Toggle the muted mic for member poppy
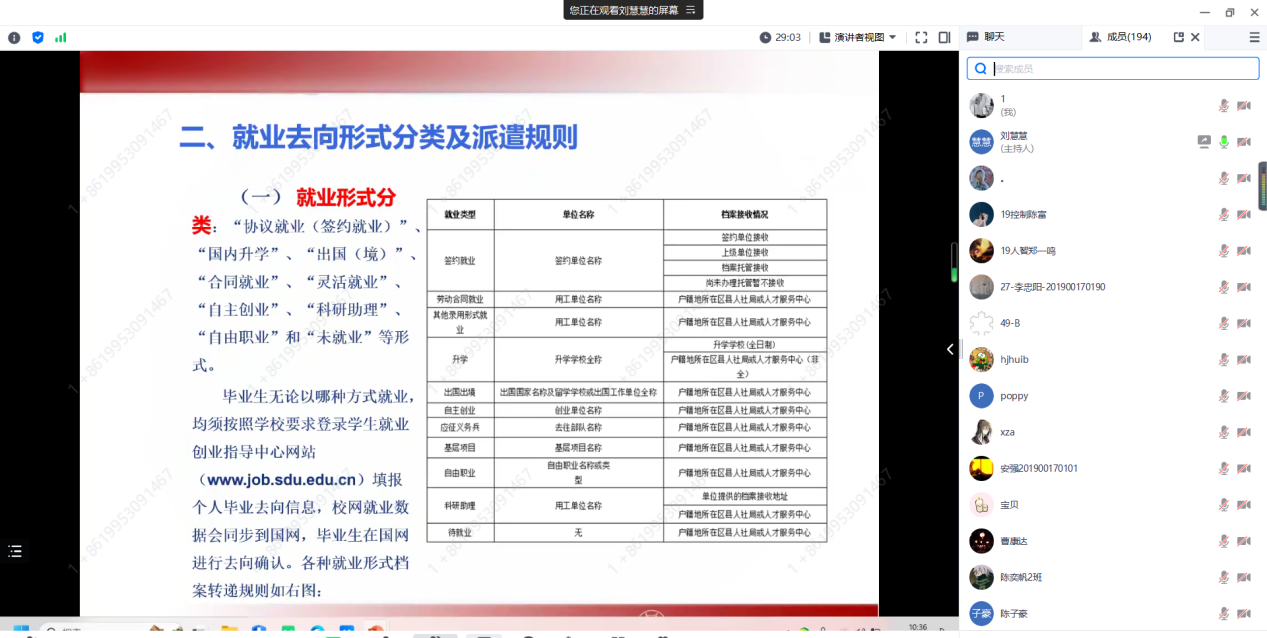The image size is (1267, 638). coord(1223,396)
